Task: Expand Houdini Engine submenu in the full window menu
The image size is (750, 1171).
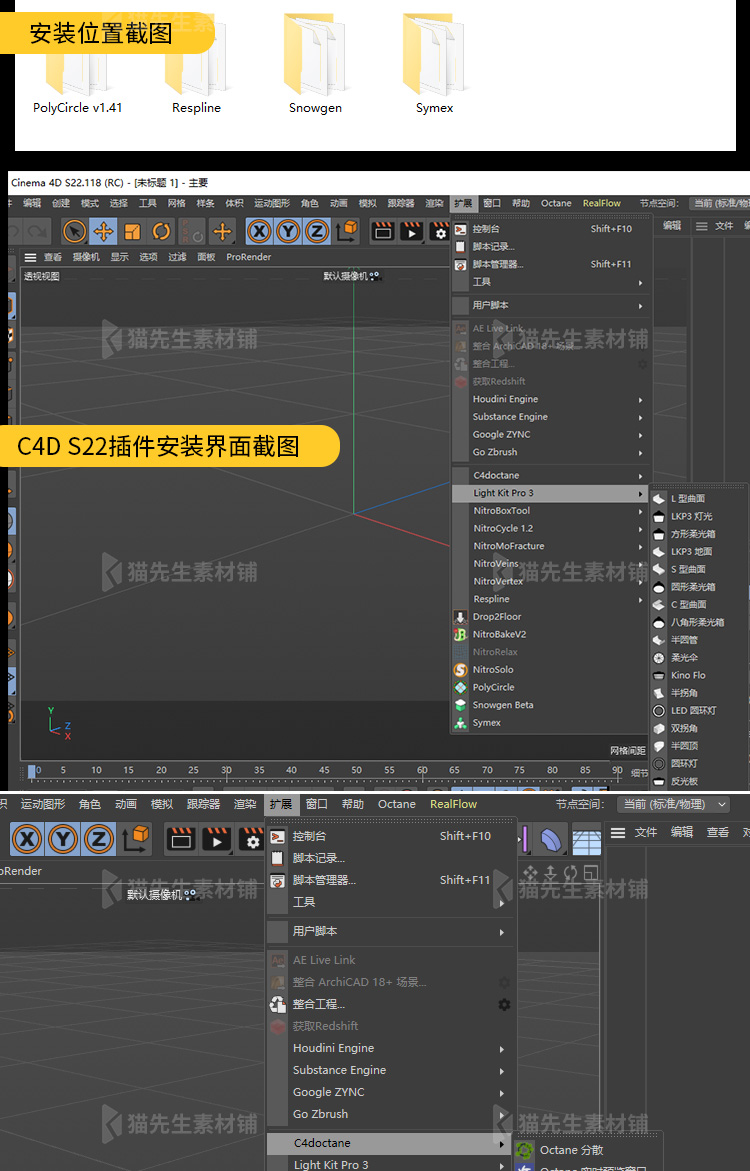Action: point(548,400)
